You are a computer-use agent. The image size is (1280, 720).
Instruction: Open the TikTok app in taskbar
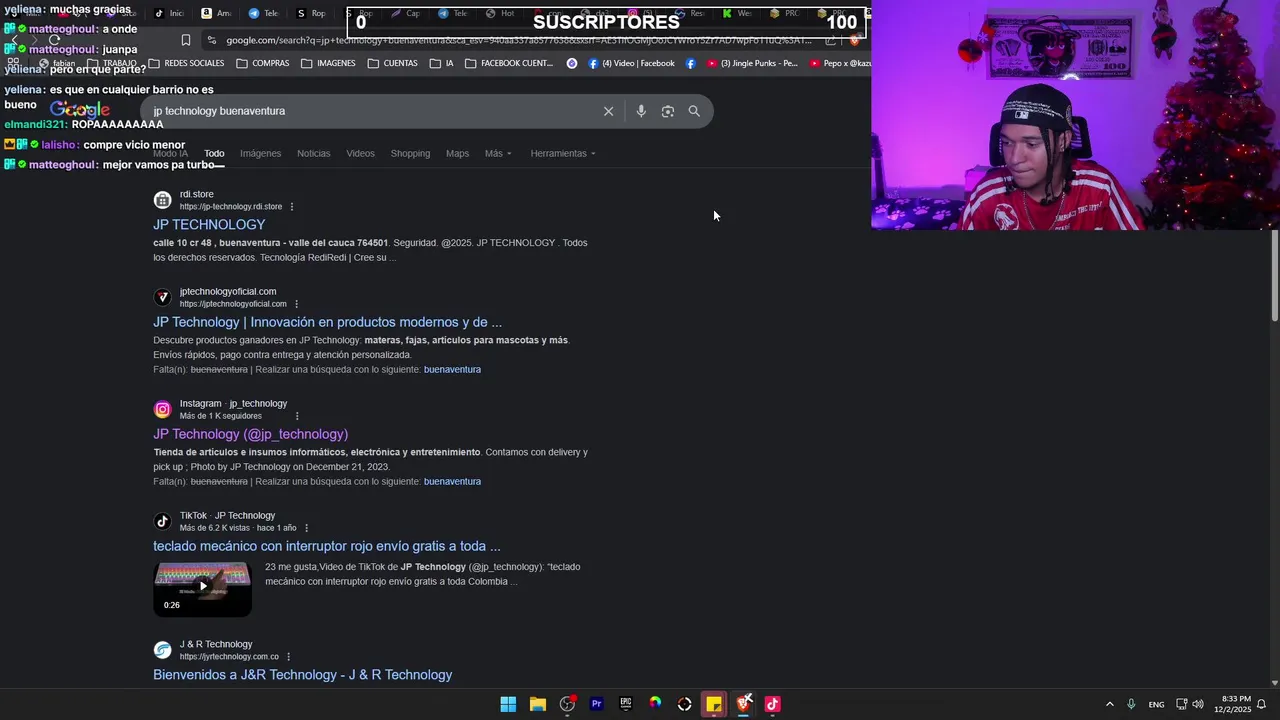click(x=772, y=704)
